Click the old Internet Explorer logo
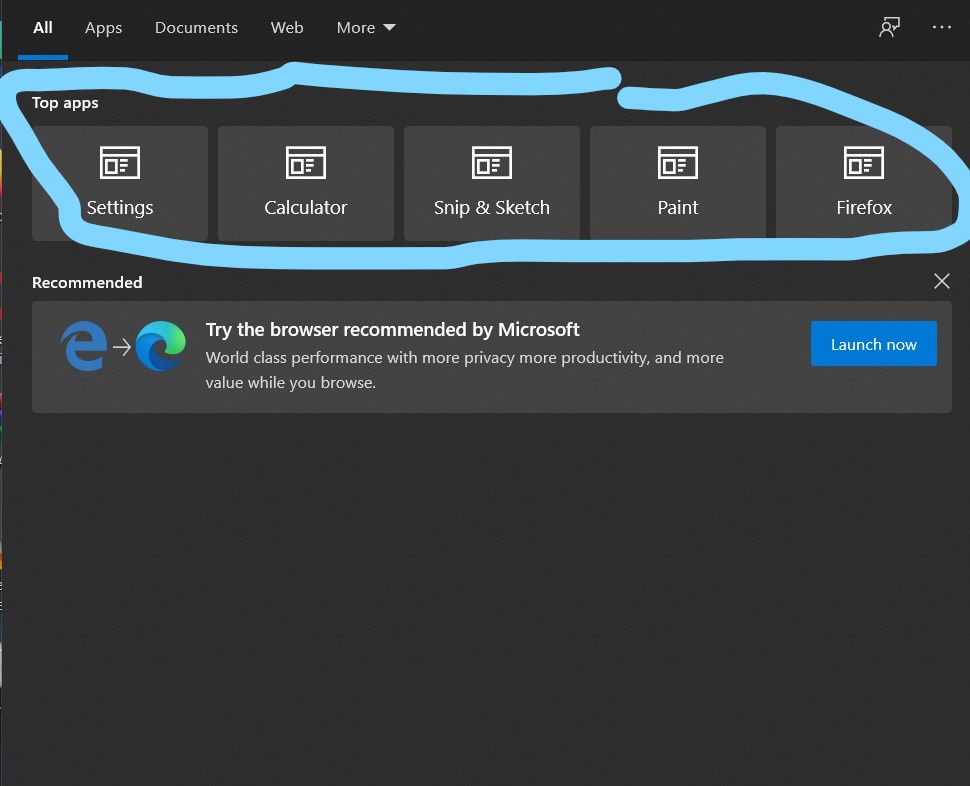 (84, 346)
